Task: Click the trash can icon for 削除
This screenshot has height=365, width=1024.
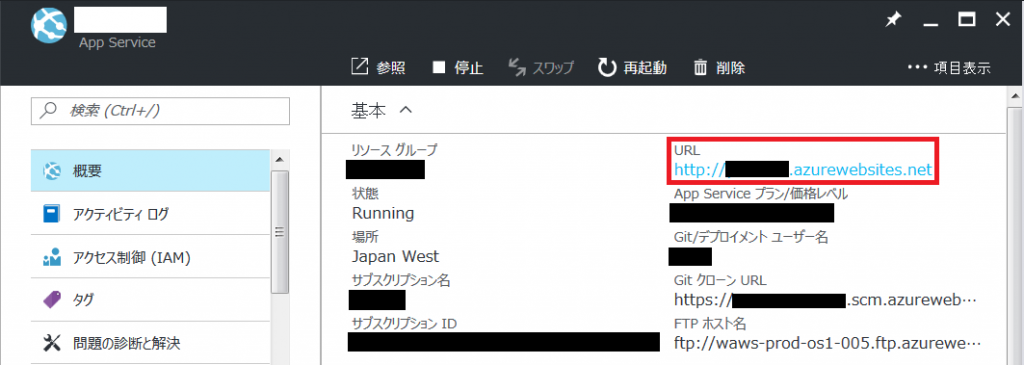Action: tap(700, 67)
